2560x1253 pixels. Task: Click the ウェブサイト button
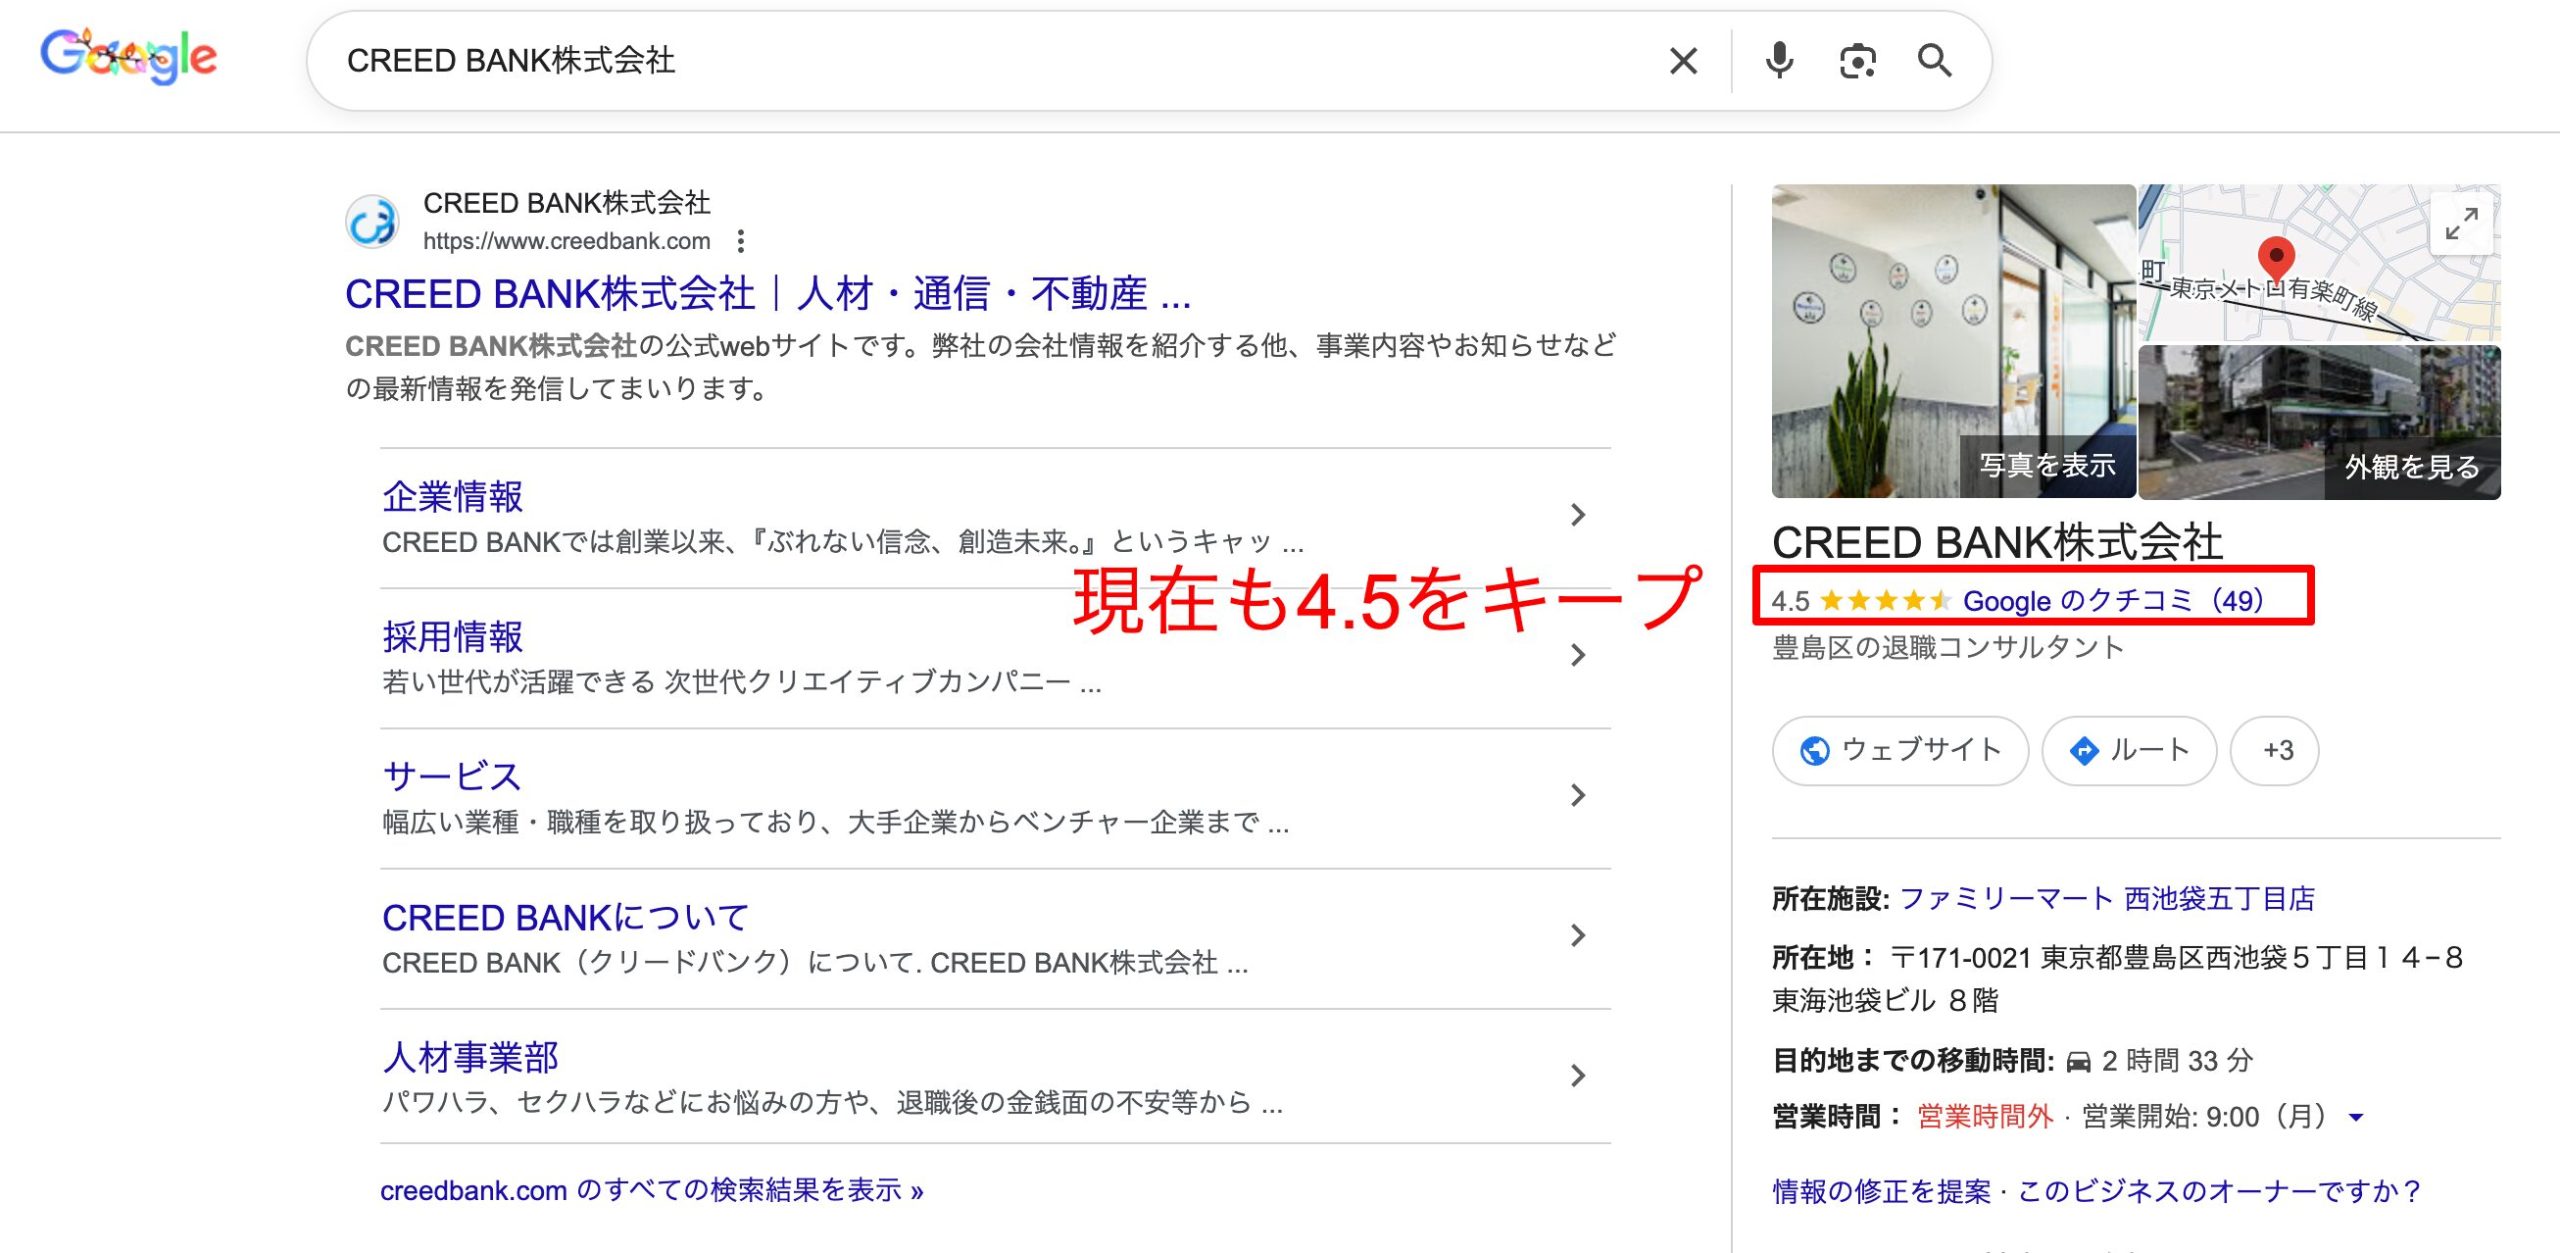1900,751
